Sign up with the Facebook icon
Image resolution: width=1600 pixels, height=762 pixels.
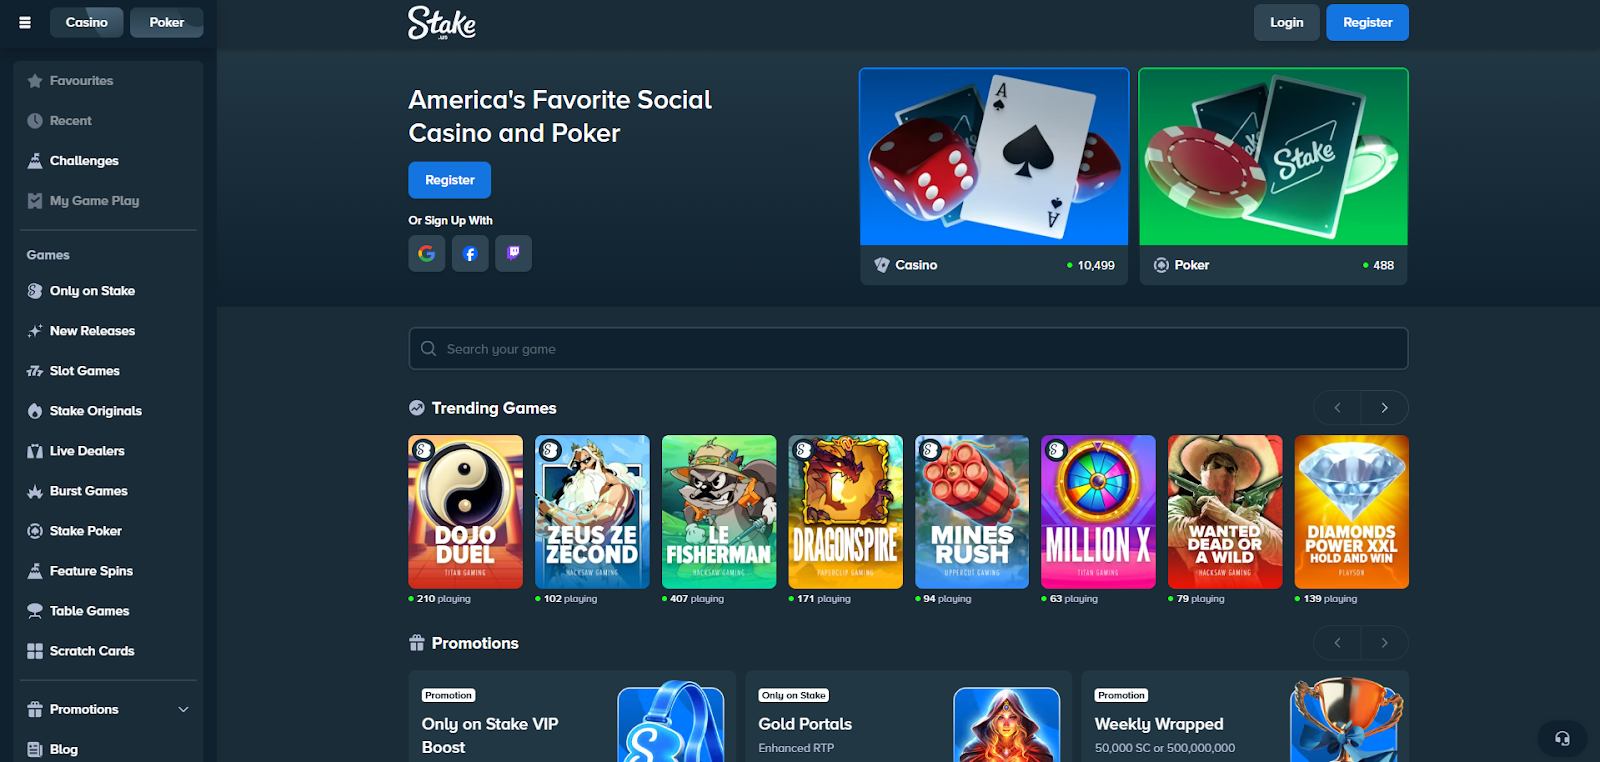point(470,253)
